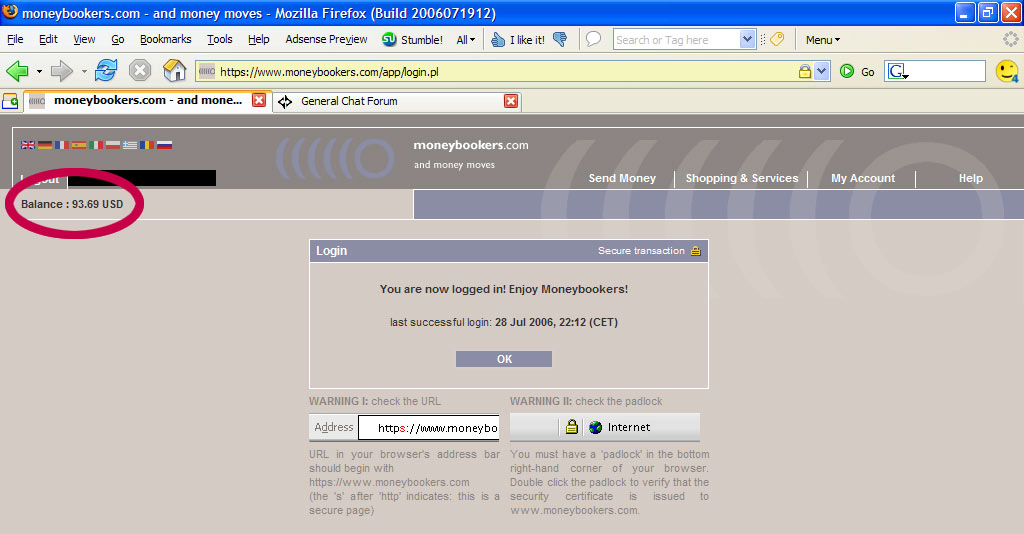Close the General Chat Forum tab
The width and height of the screenshot is (1024, 534).
tap(511, 101)
